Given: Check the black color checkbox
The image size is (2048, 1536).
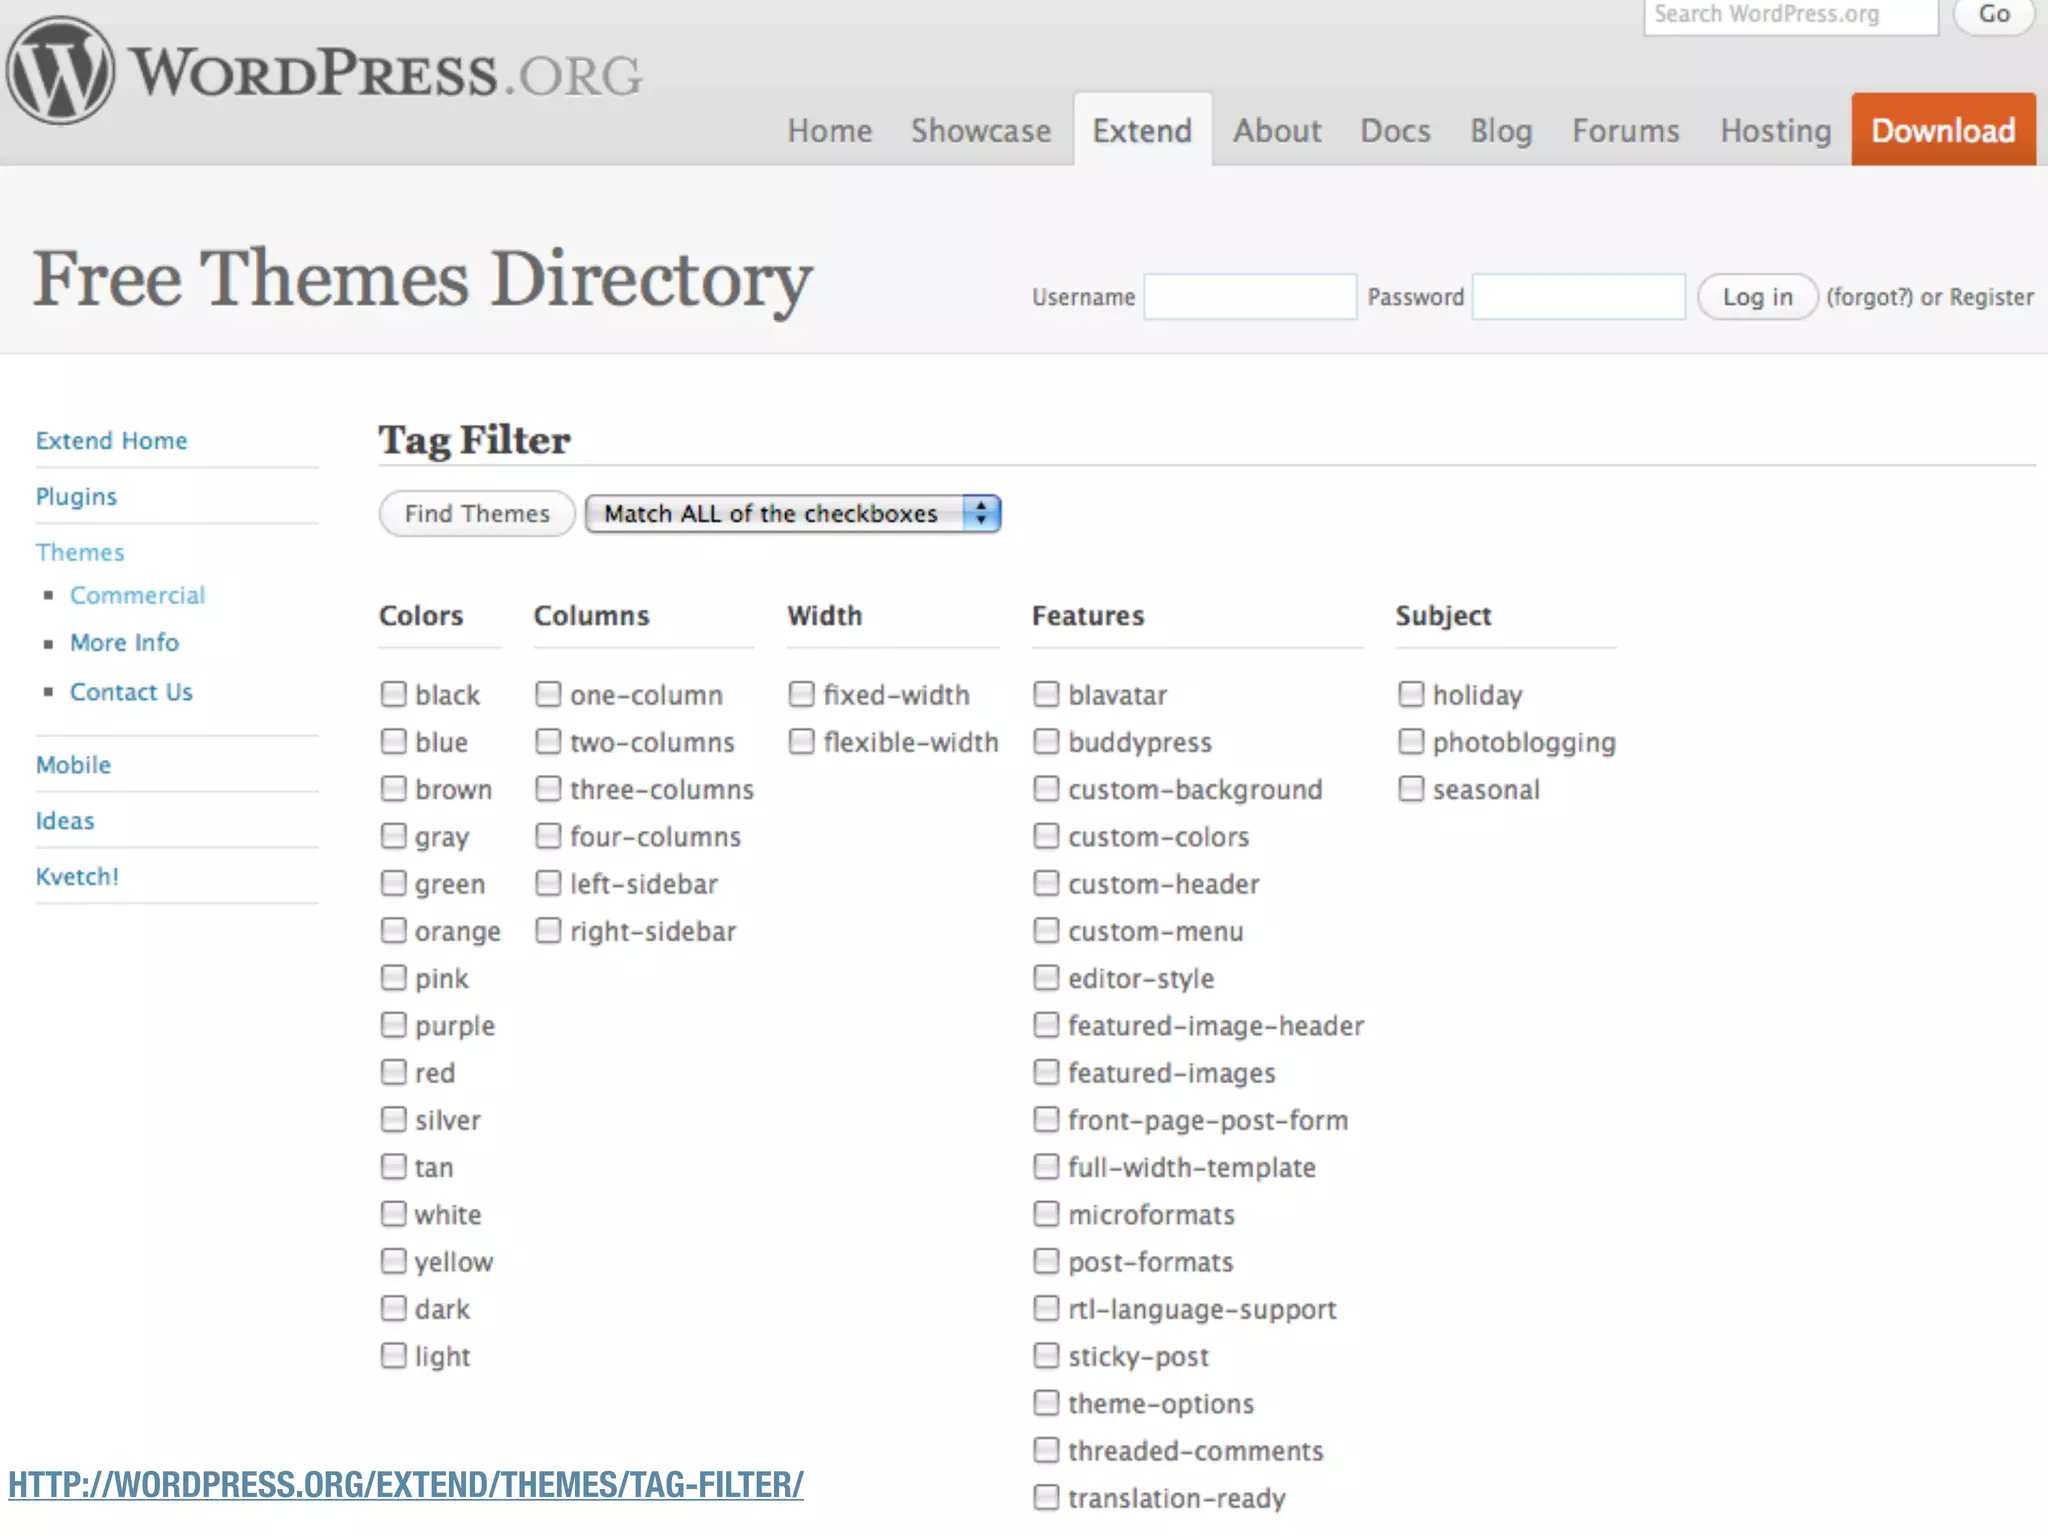Looking at the screenshot, I should (x=394, y=694).
